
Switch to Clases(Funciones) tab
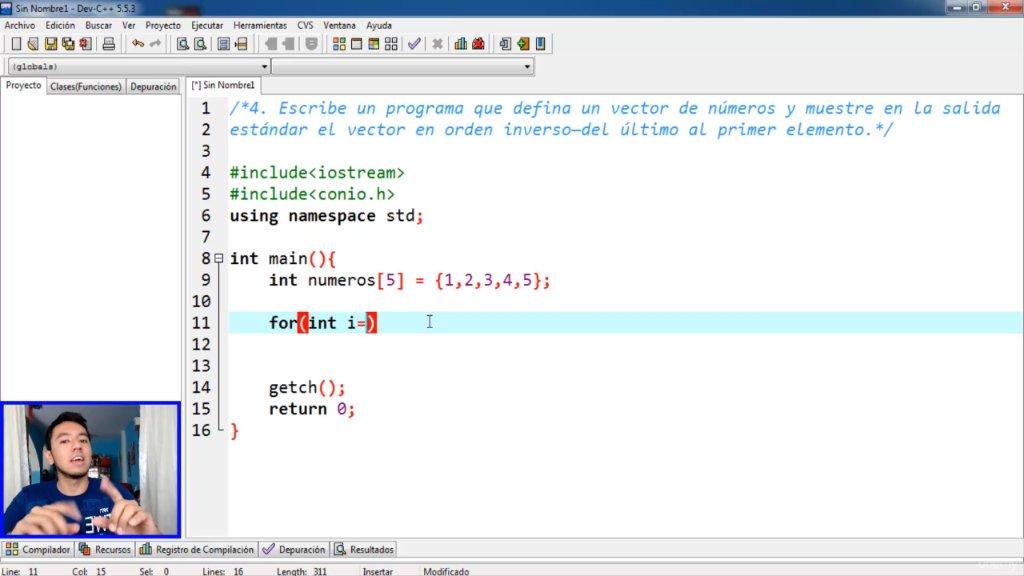pyautogui.click(x=86, y=86)
